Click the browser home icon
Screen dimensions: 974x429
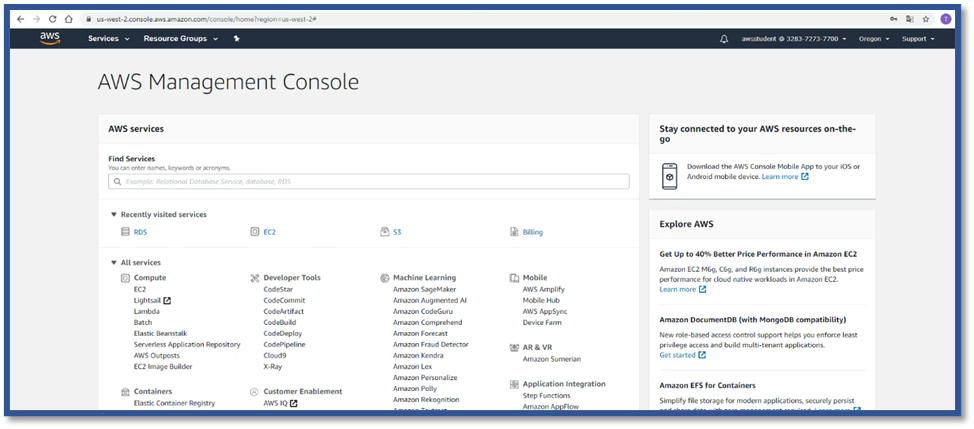(x=69, y=19)
